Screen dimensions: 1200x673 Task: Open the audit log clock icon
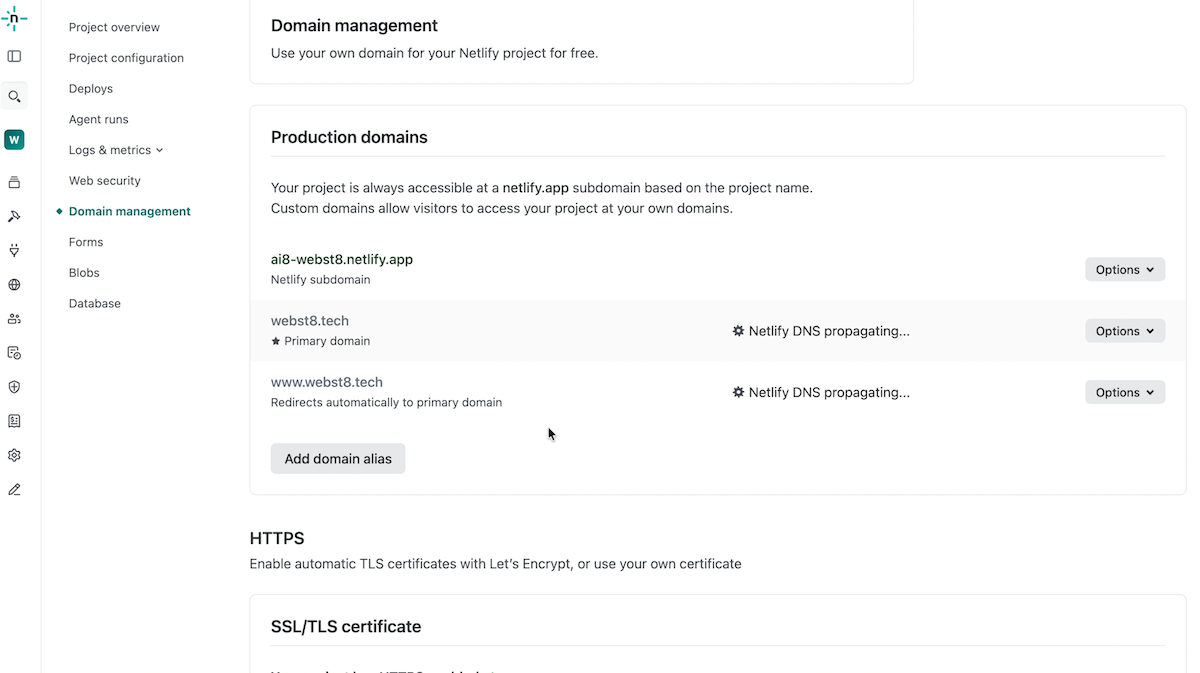(14, 353)
